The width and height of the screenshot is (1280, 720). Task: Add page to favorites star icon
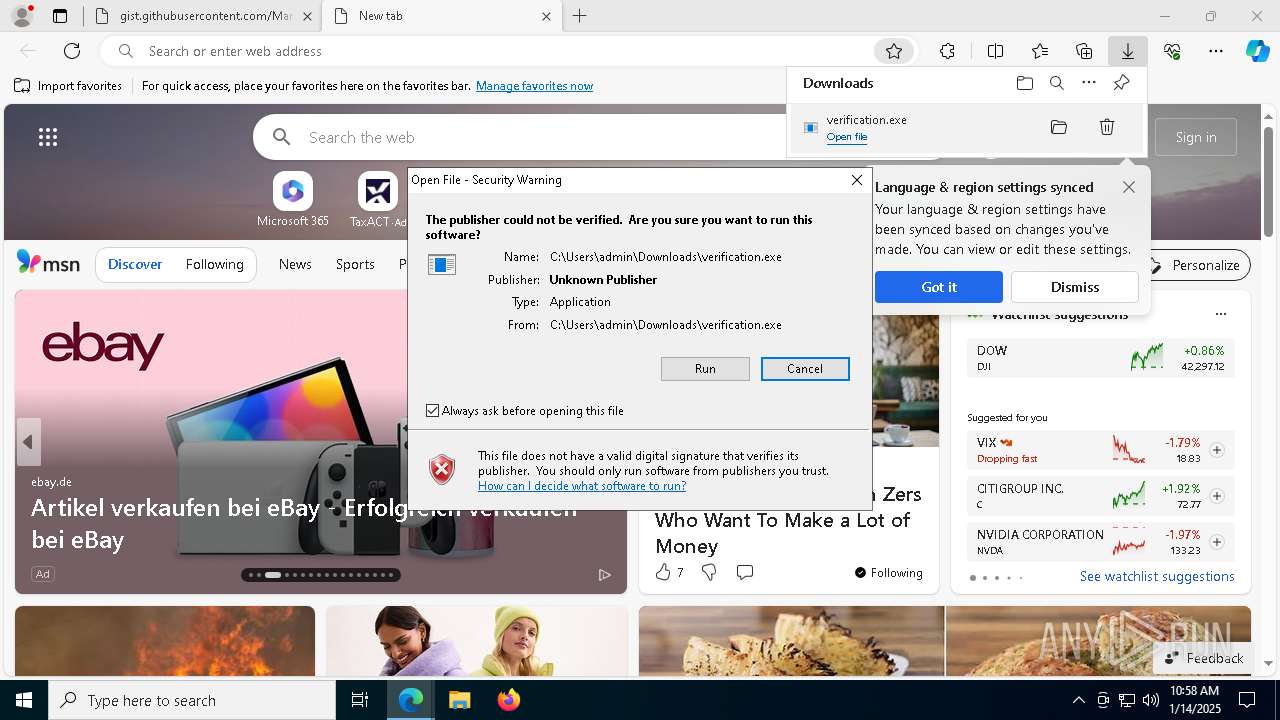[894, 51]
